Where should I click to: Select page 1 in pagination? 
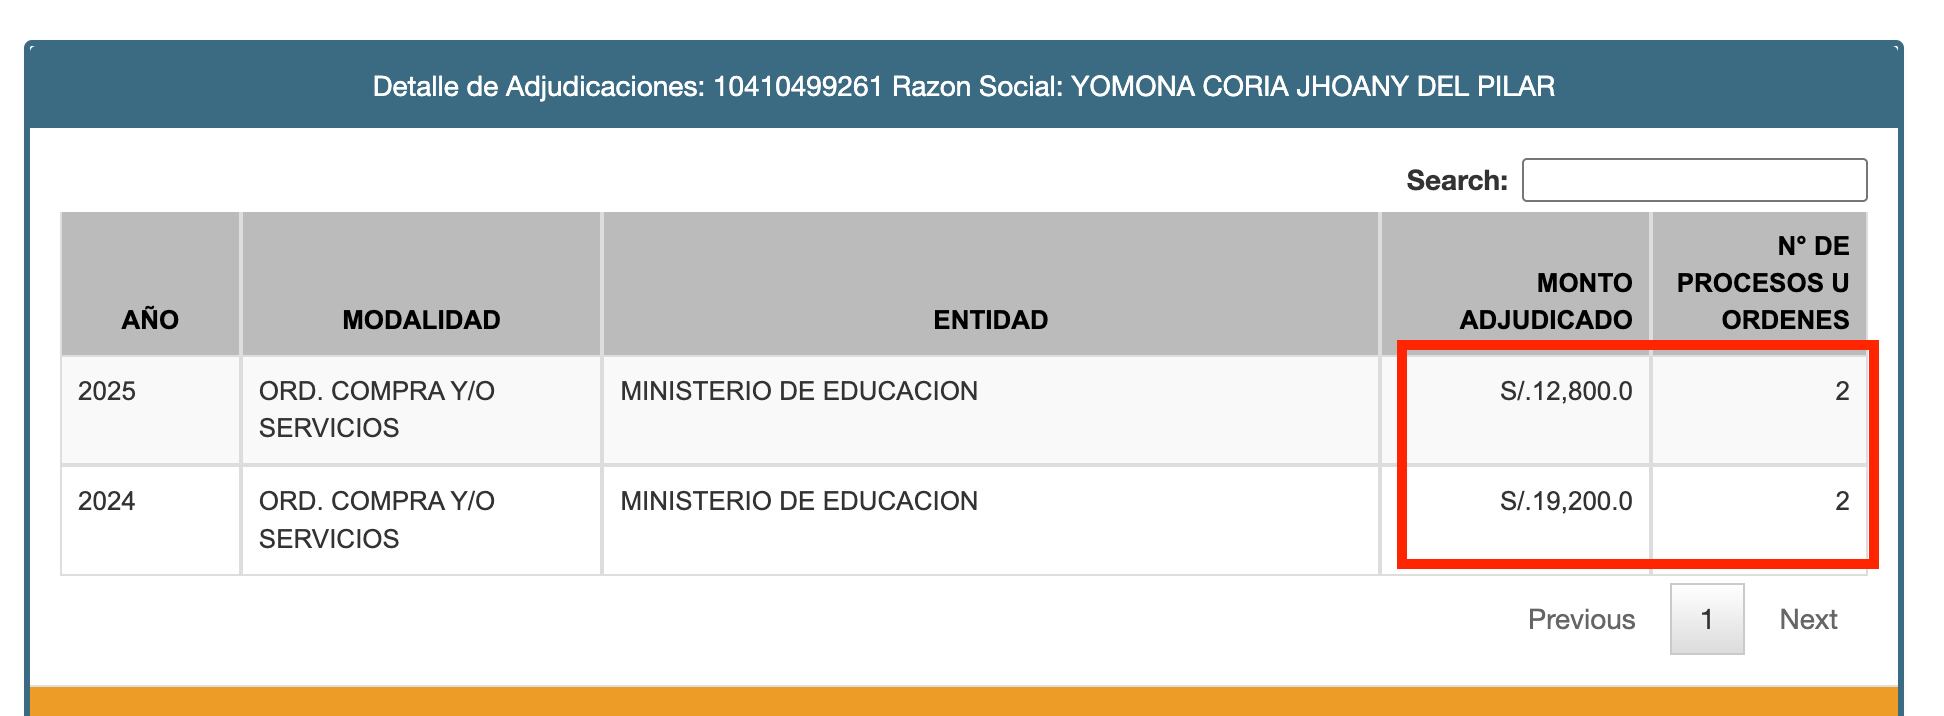1707,620
